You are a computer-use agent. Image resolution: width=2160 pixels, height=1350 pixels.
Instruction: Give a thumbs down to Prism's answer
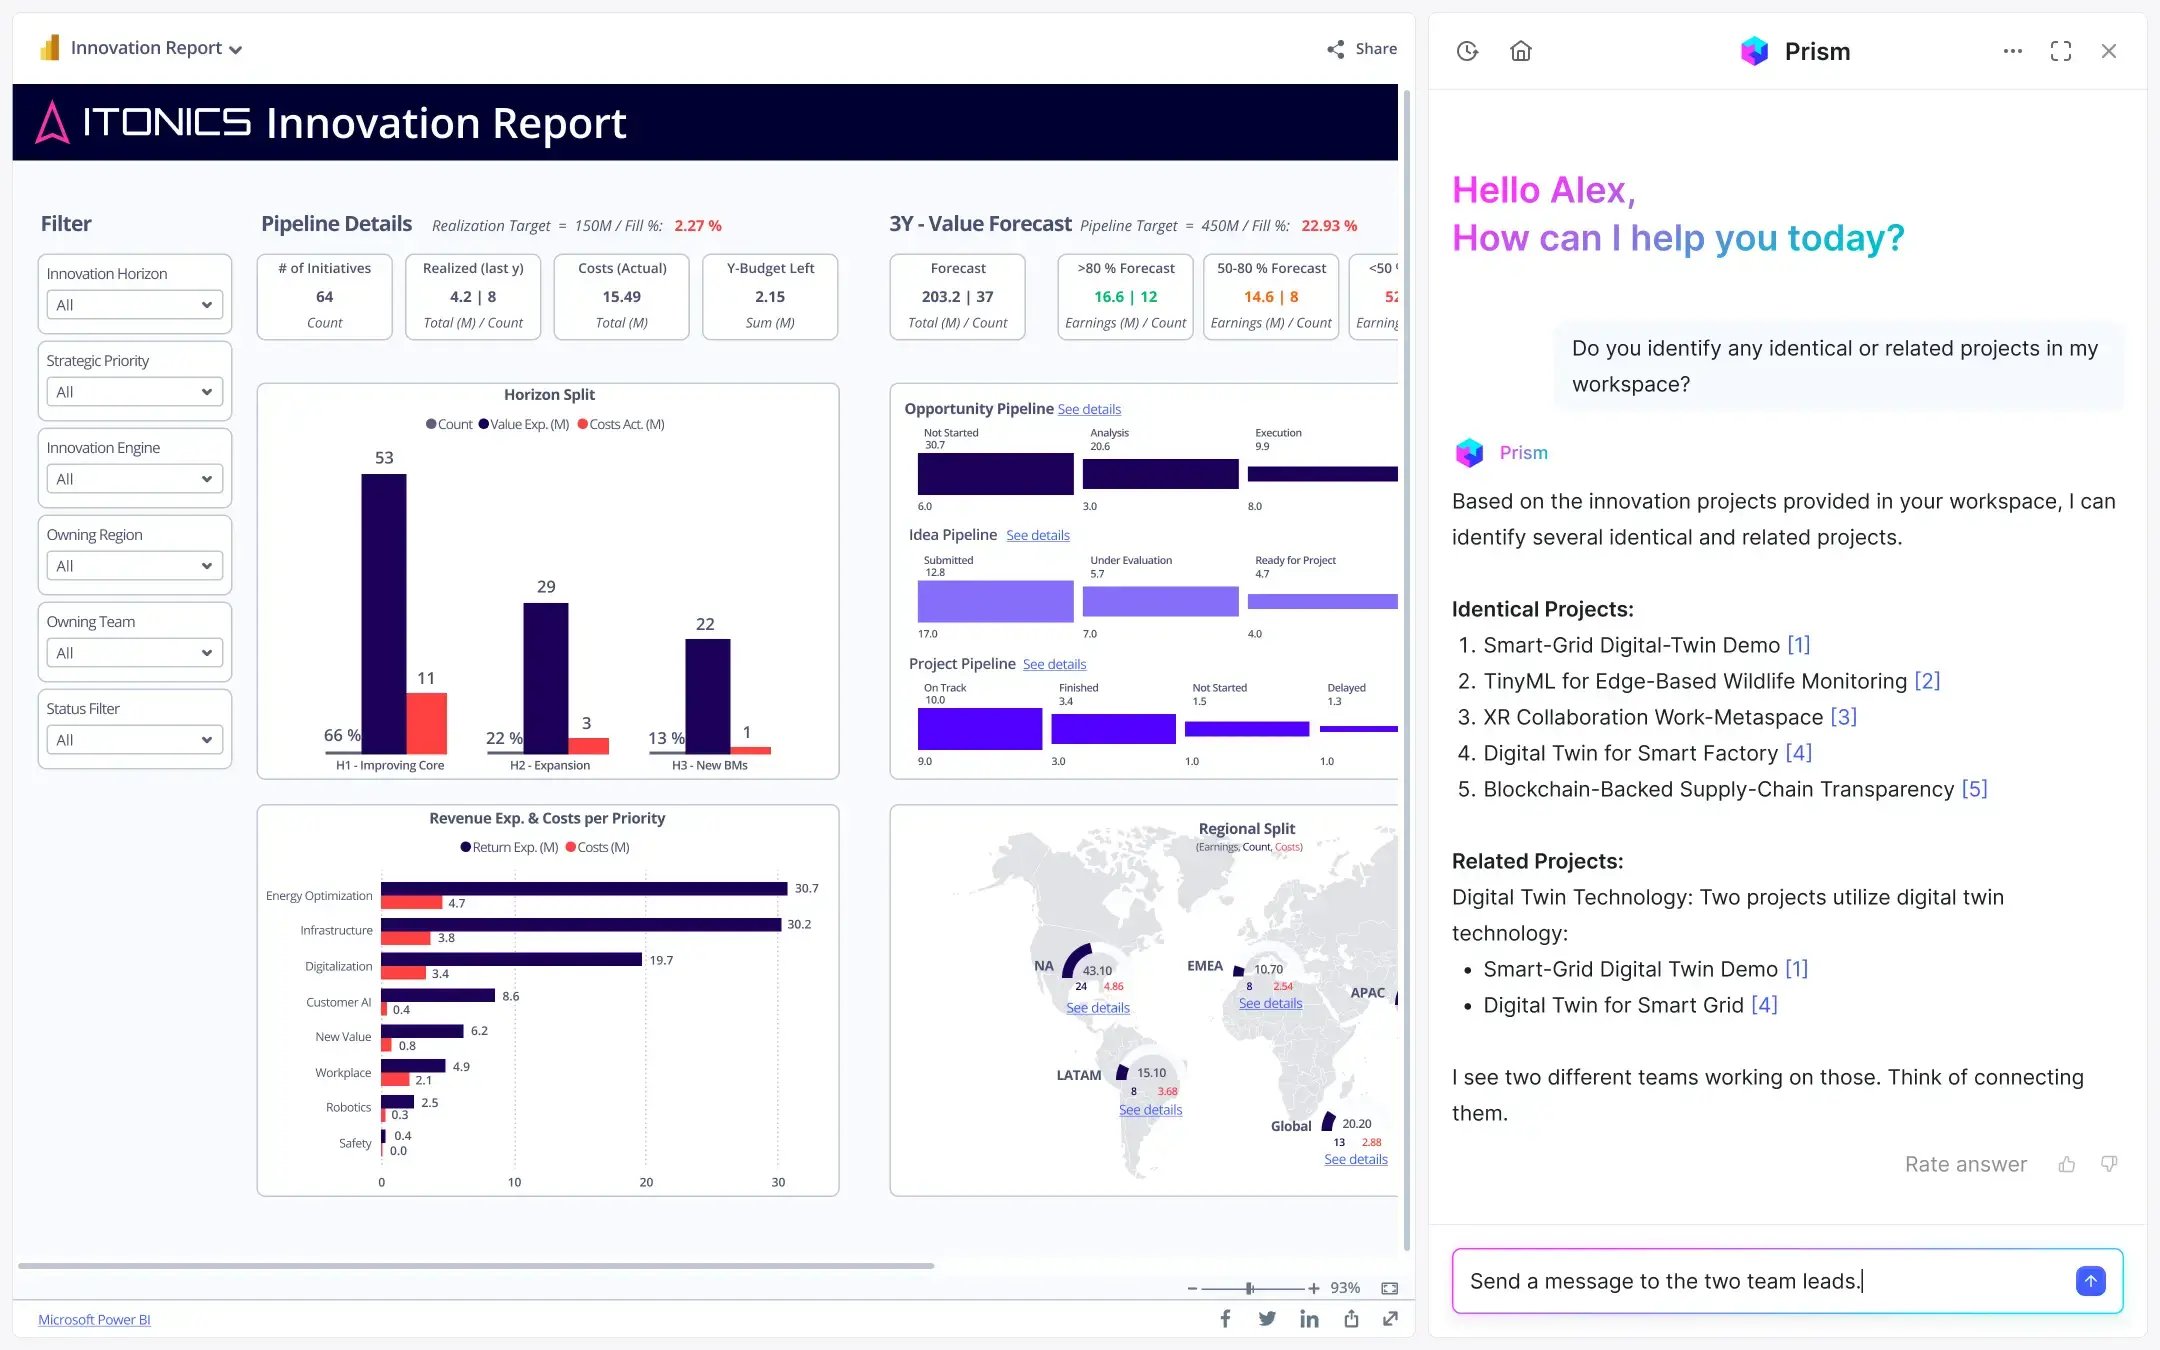tap(2108, 1163)
